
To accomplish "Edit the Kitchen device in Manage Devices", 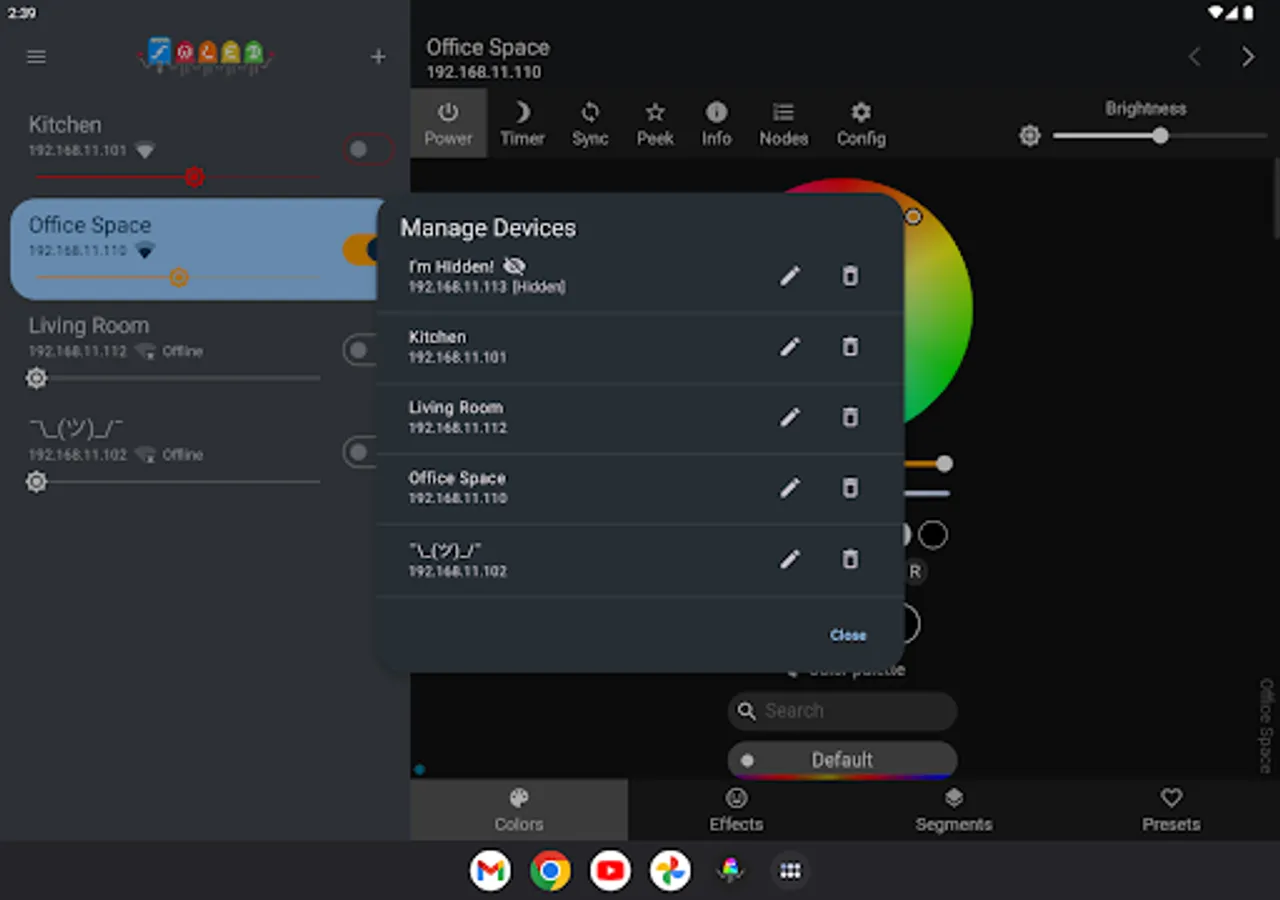I will 790,347.
